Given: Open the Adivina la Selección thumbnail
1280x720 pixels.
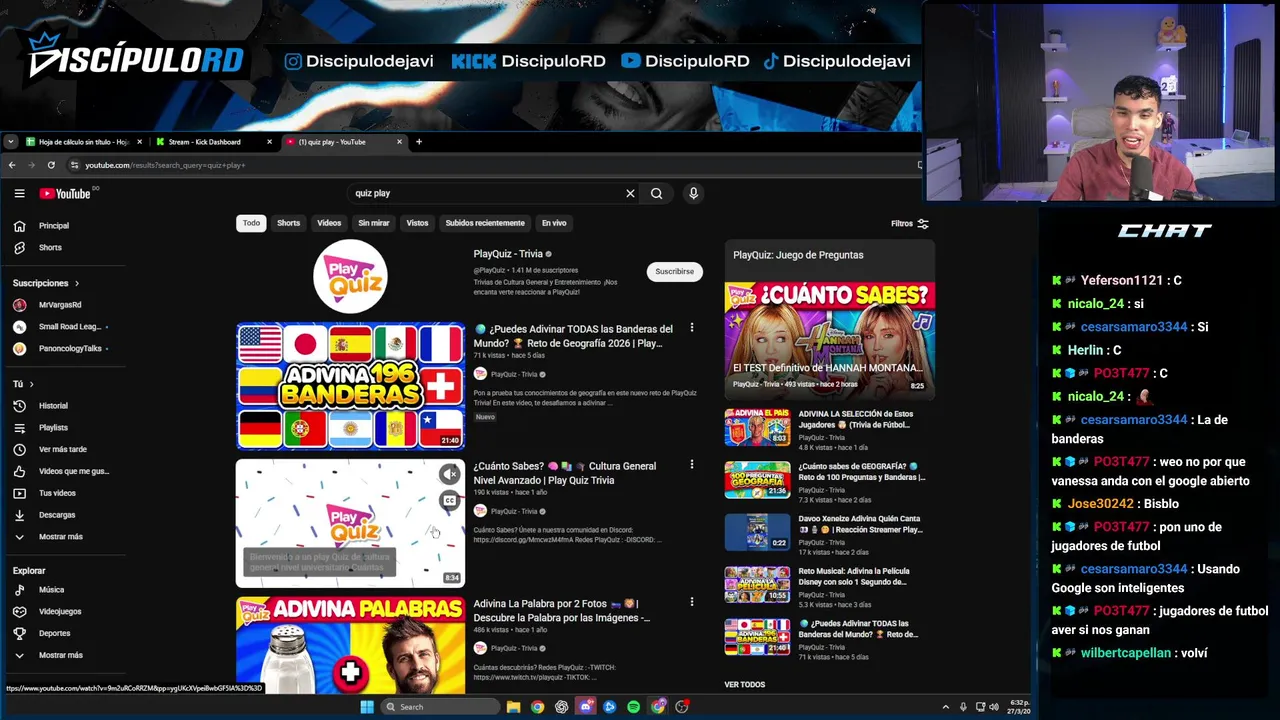Looking at the screenshot, I should pos(757,426).
